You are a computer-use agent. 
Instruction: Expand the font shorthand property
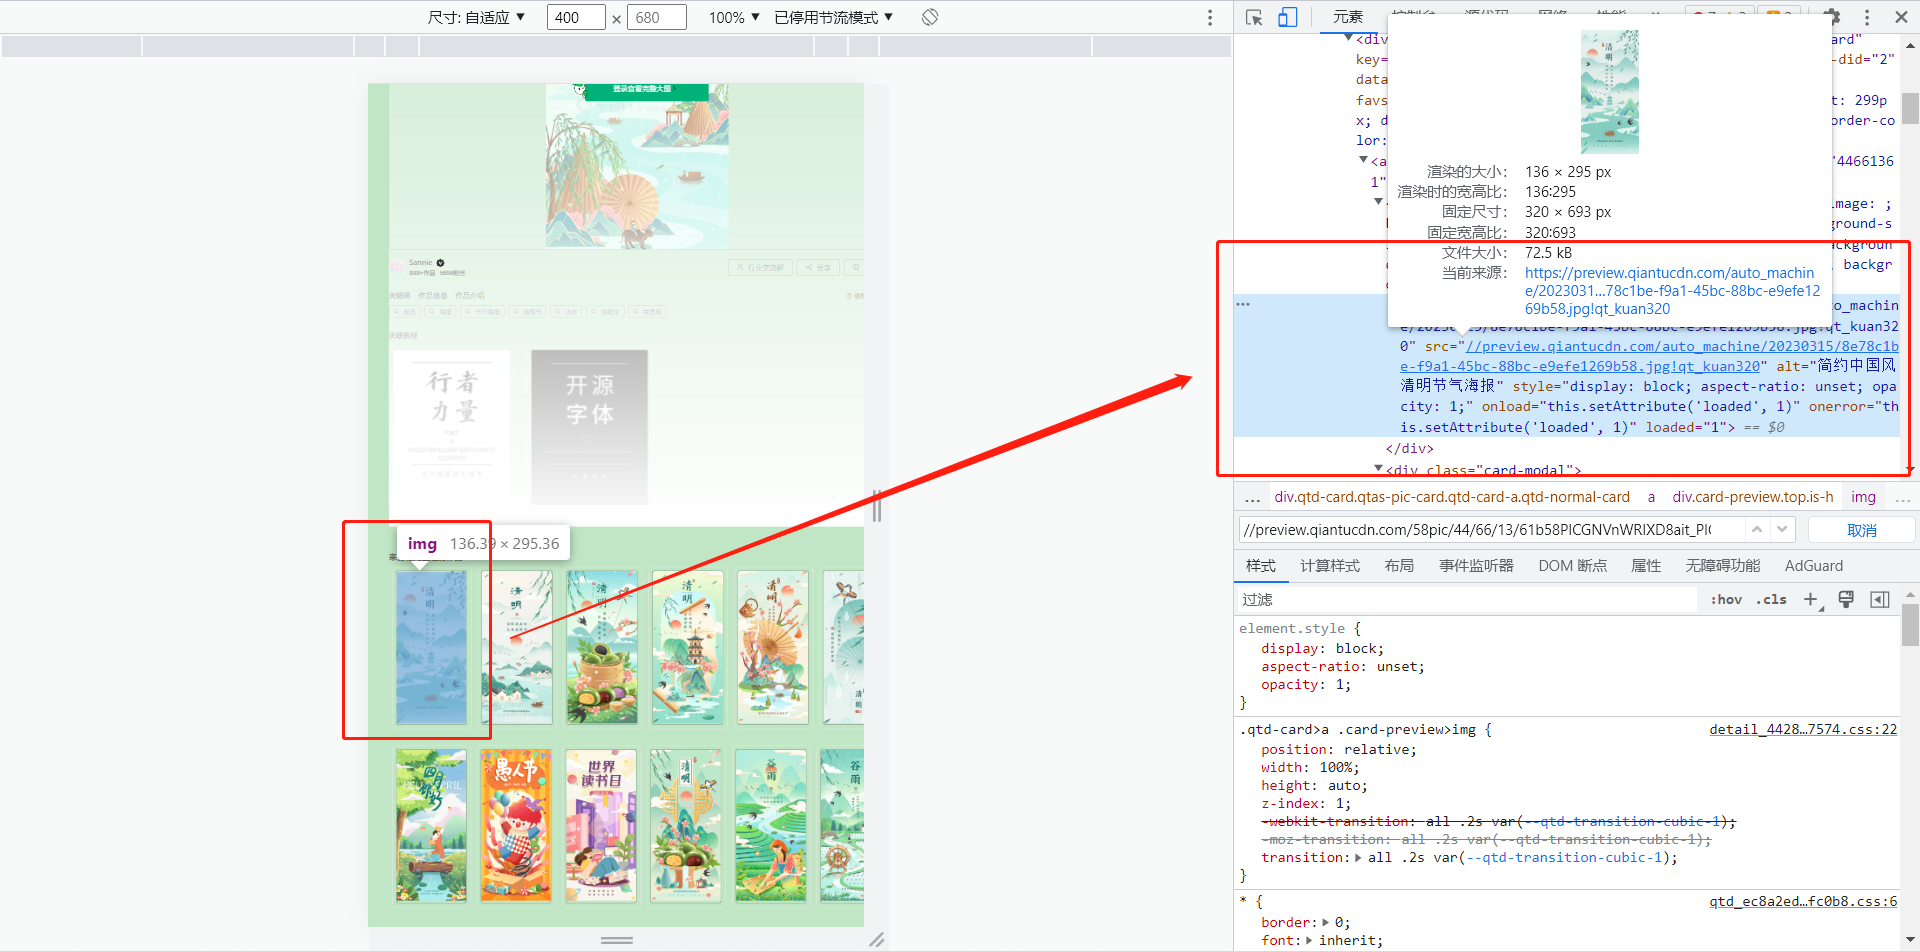click(1310, 940)
